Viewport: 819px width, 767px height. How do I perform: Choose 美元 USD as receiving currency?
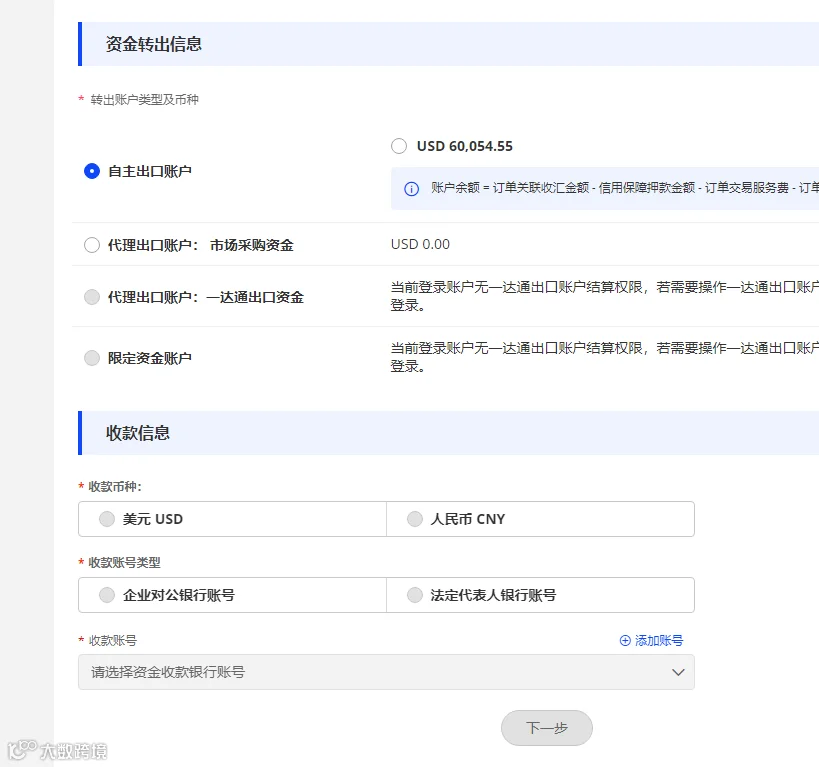[x=232, y=519]
